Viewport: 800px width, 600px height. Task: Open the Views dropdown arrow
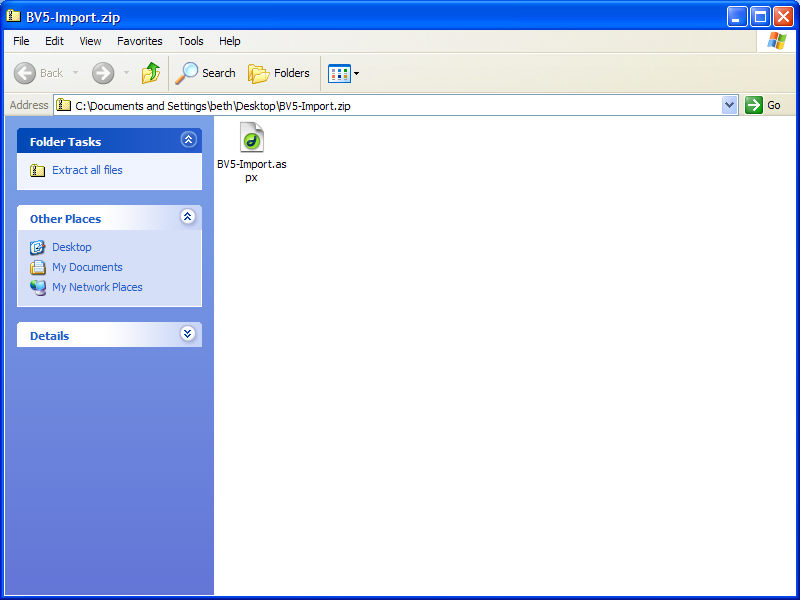357,73
